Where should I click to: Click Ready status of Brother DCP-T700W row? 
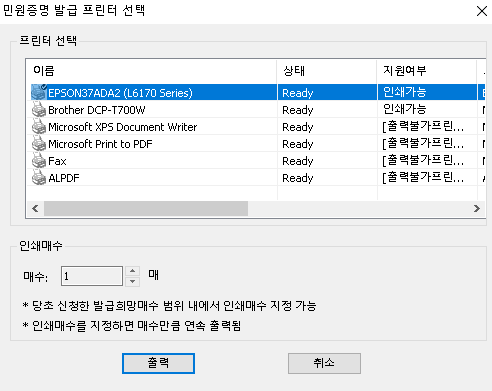point(298,110)
